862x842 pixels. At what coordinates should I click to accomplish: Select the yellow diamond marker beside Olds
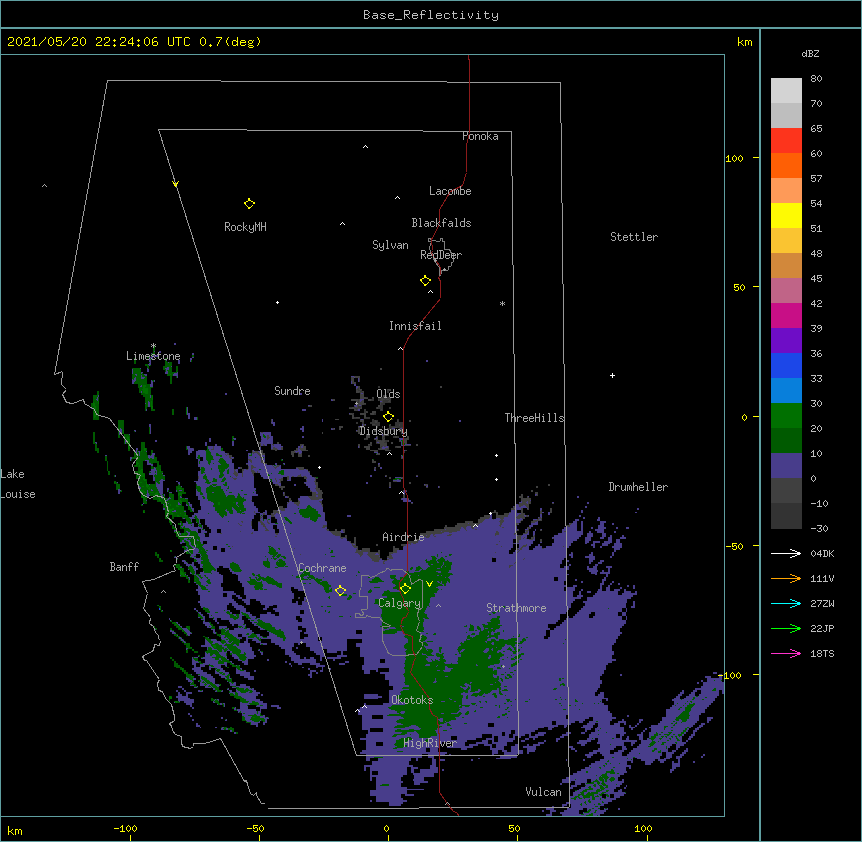[x=388, y=417]
